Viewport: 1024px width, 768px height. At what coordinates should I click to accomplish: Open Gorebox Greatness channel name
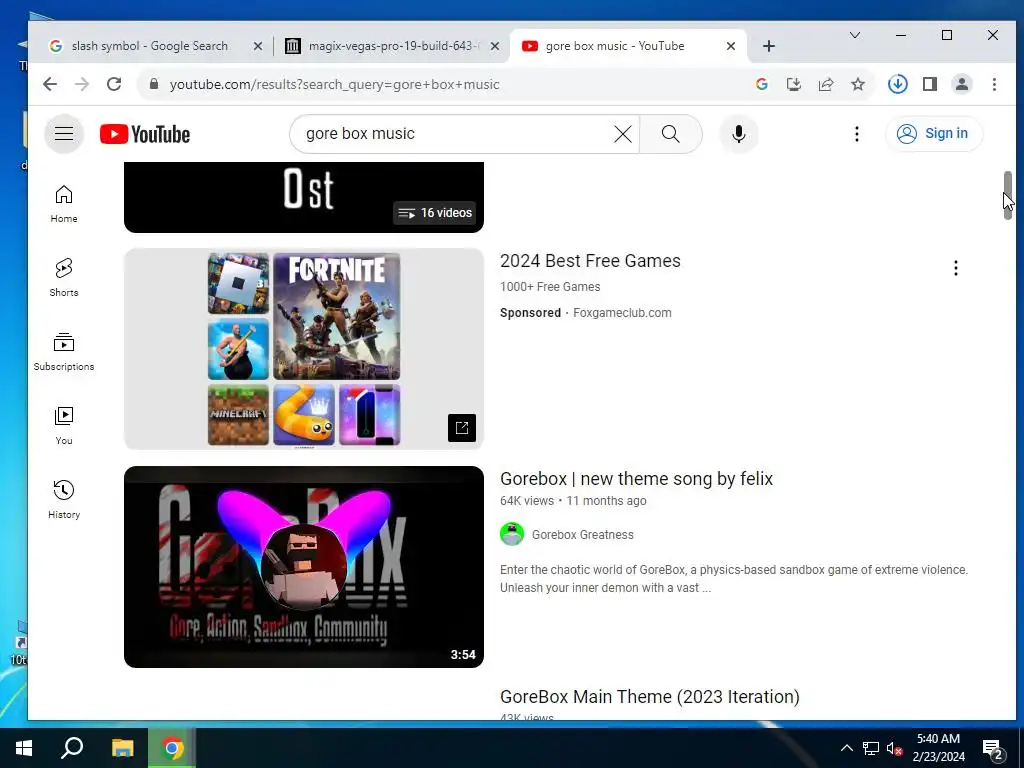(x=583, y=535)
